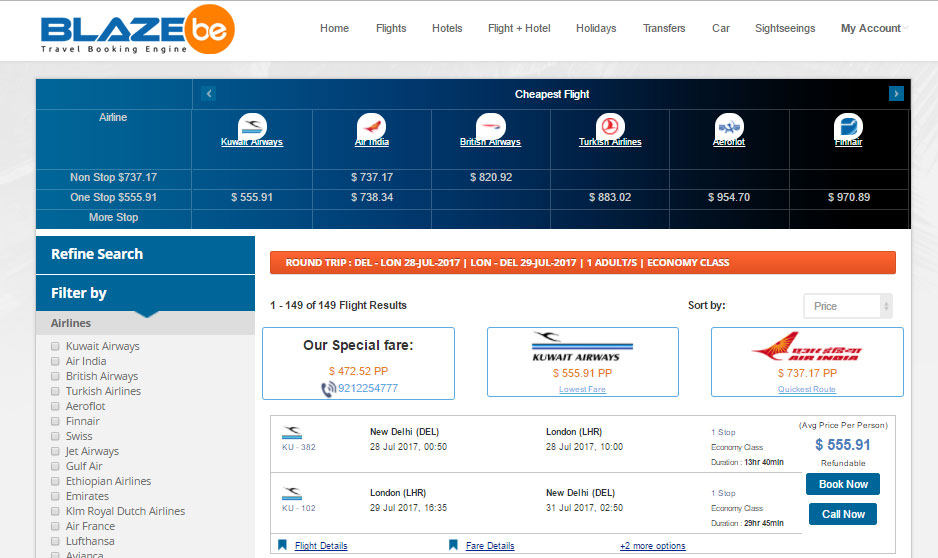This screenshot has width=938, height=558.
Task: Open the Holidays menu item
Action: point(596,28)
